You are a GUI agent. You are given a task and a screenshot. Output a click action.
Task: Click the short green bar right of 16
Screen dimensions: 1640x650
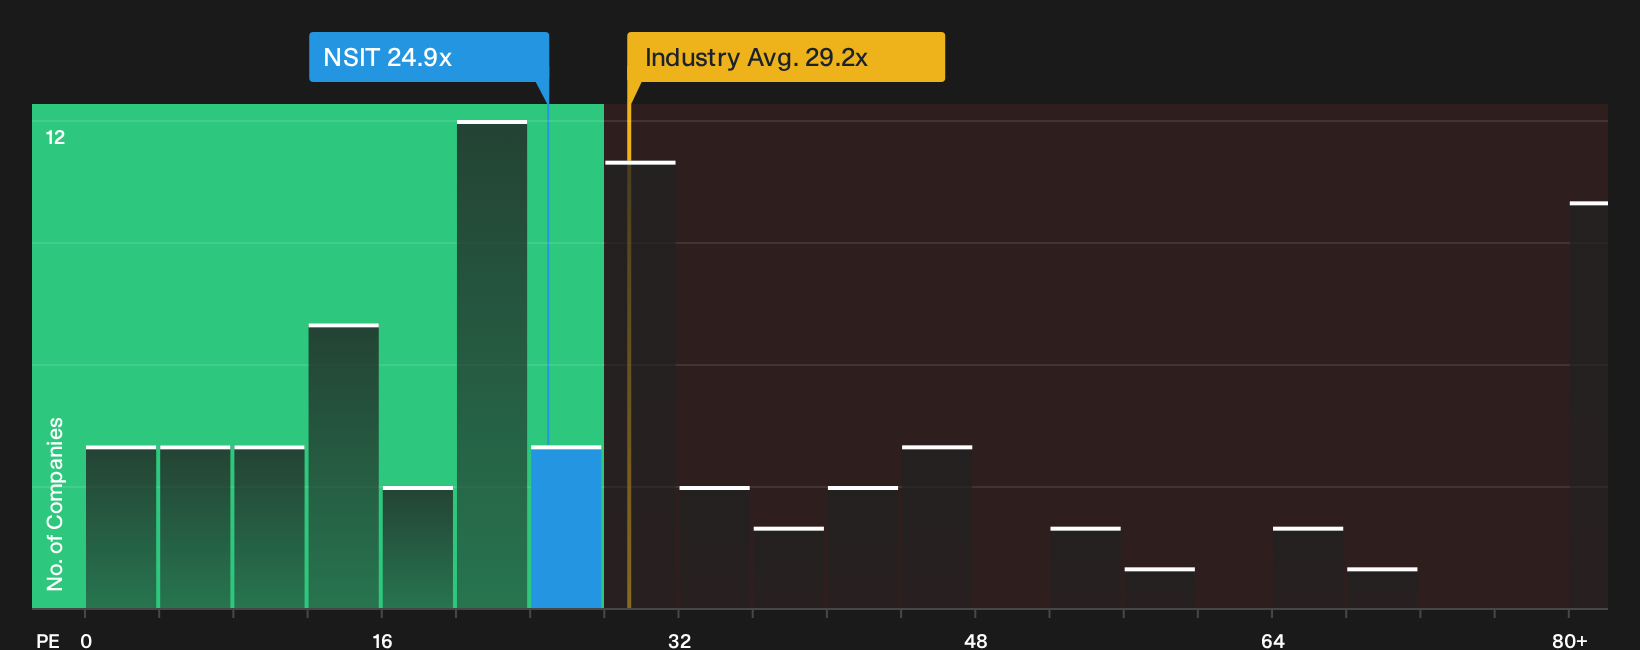click(418, 547)
